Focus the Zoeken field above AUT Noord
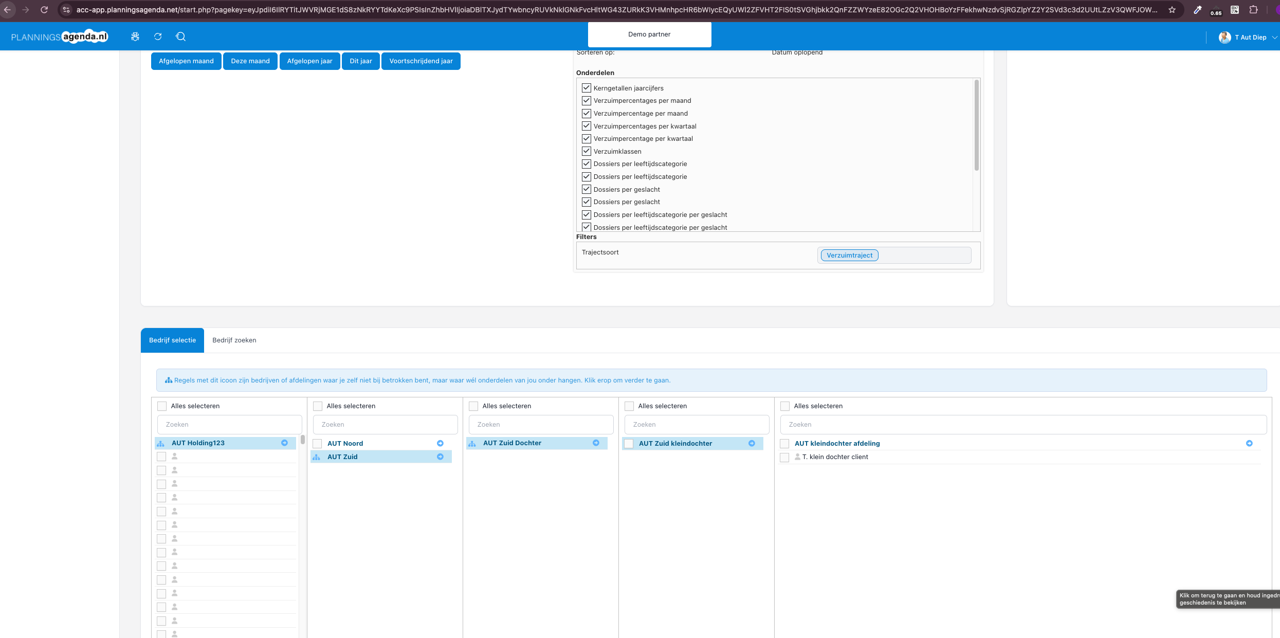 pos(385,424)
